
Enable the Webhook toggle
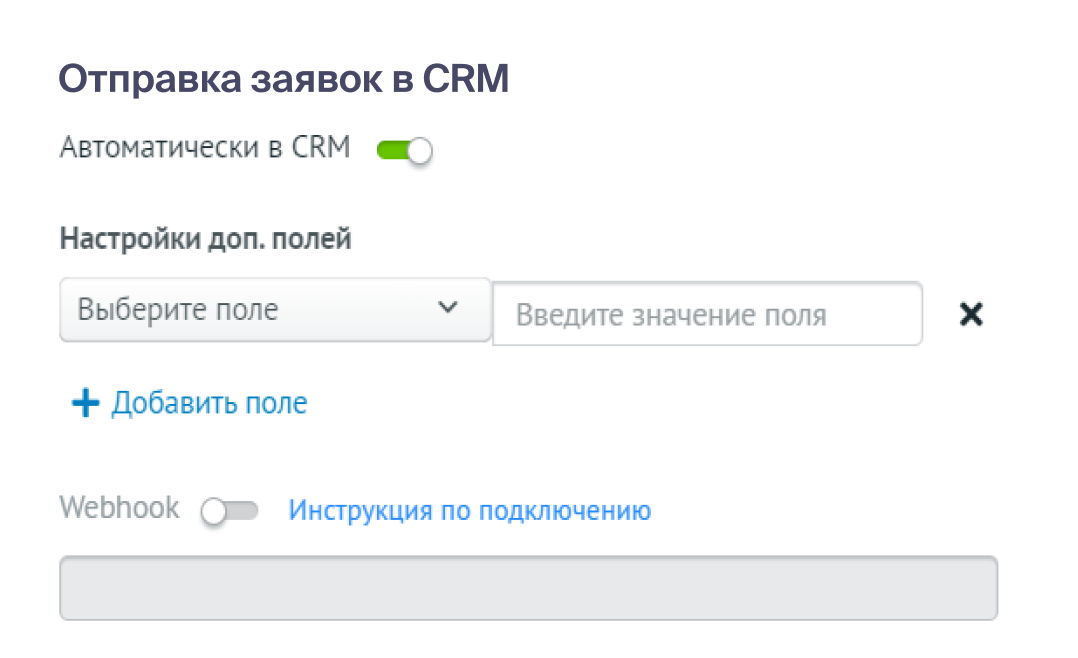[229, 511]
